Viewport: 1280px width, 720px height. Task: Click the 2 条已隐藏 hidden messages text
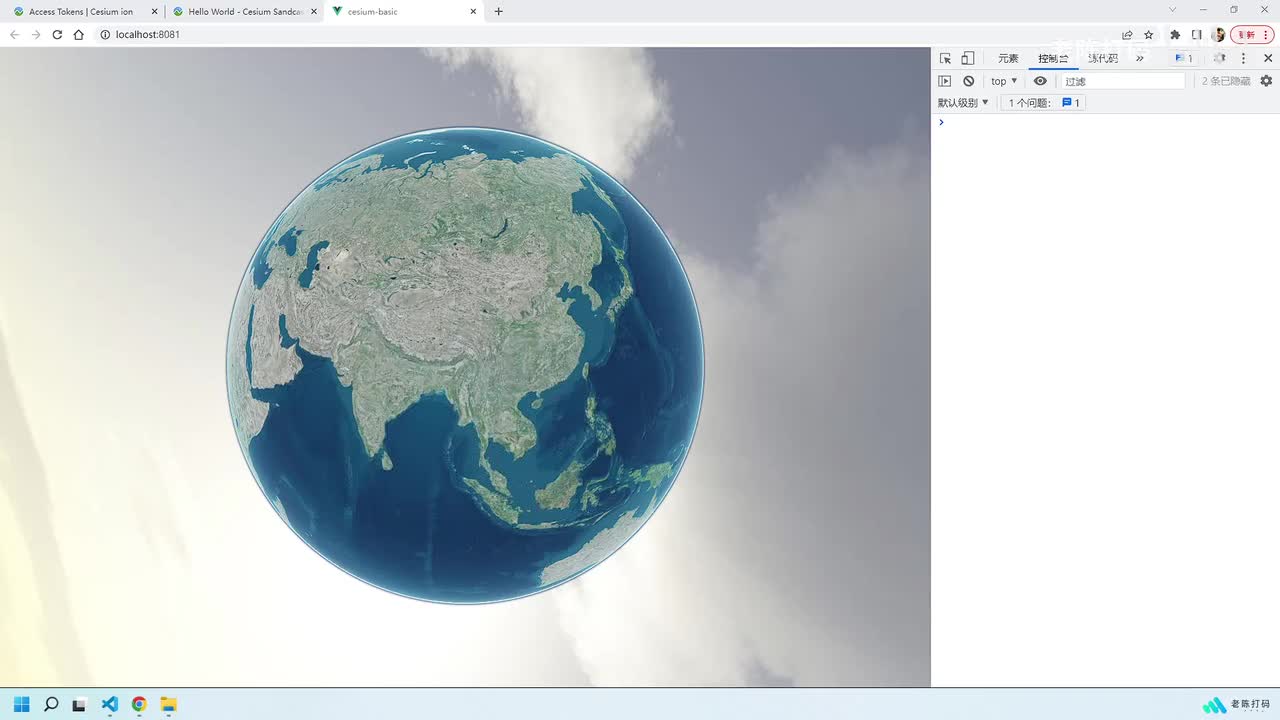1226,81
